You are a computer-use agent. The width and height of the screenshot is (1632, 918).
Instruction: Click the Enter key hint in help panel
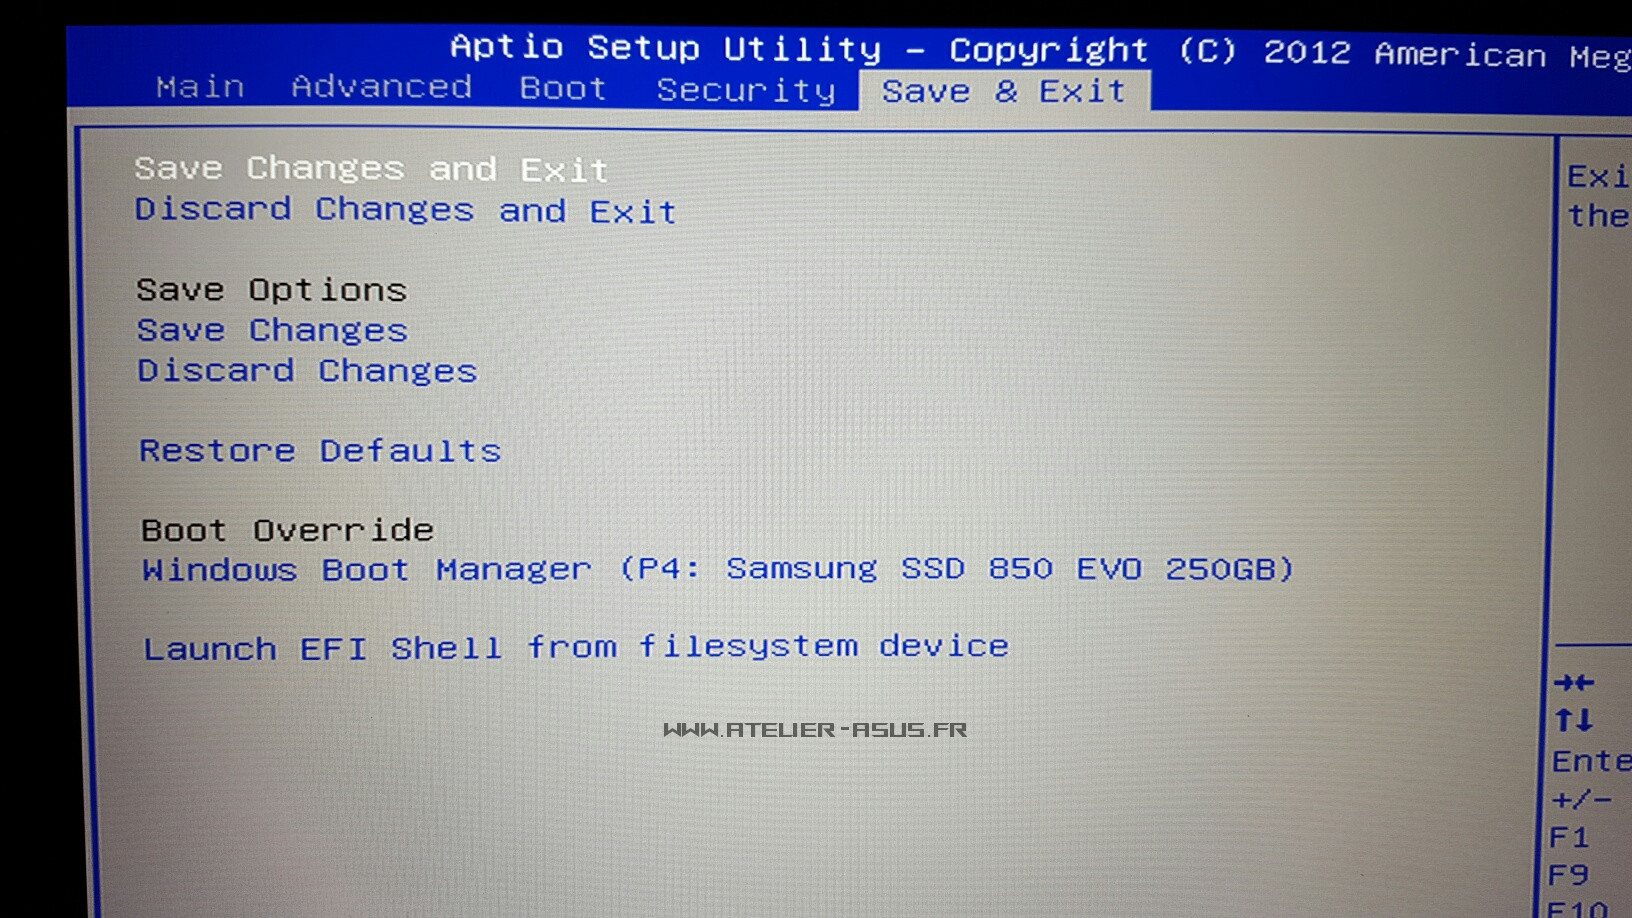(x=1590, y=762)
